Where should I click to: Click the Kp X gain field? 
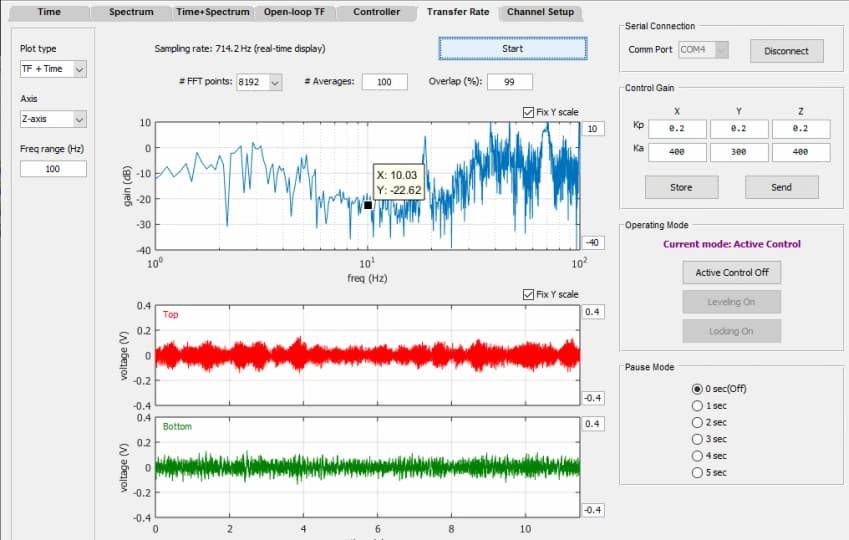coord(677,129)
